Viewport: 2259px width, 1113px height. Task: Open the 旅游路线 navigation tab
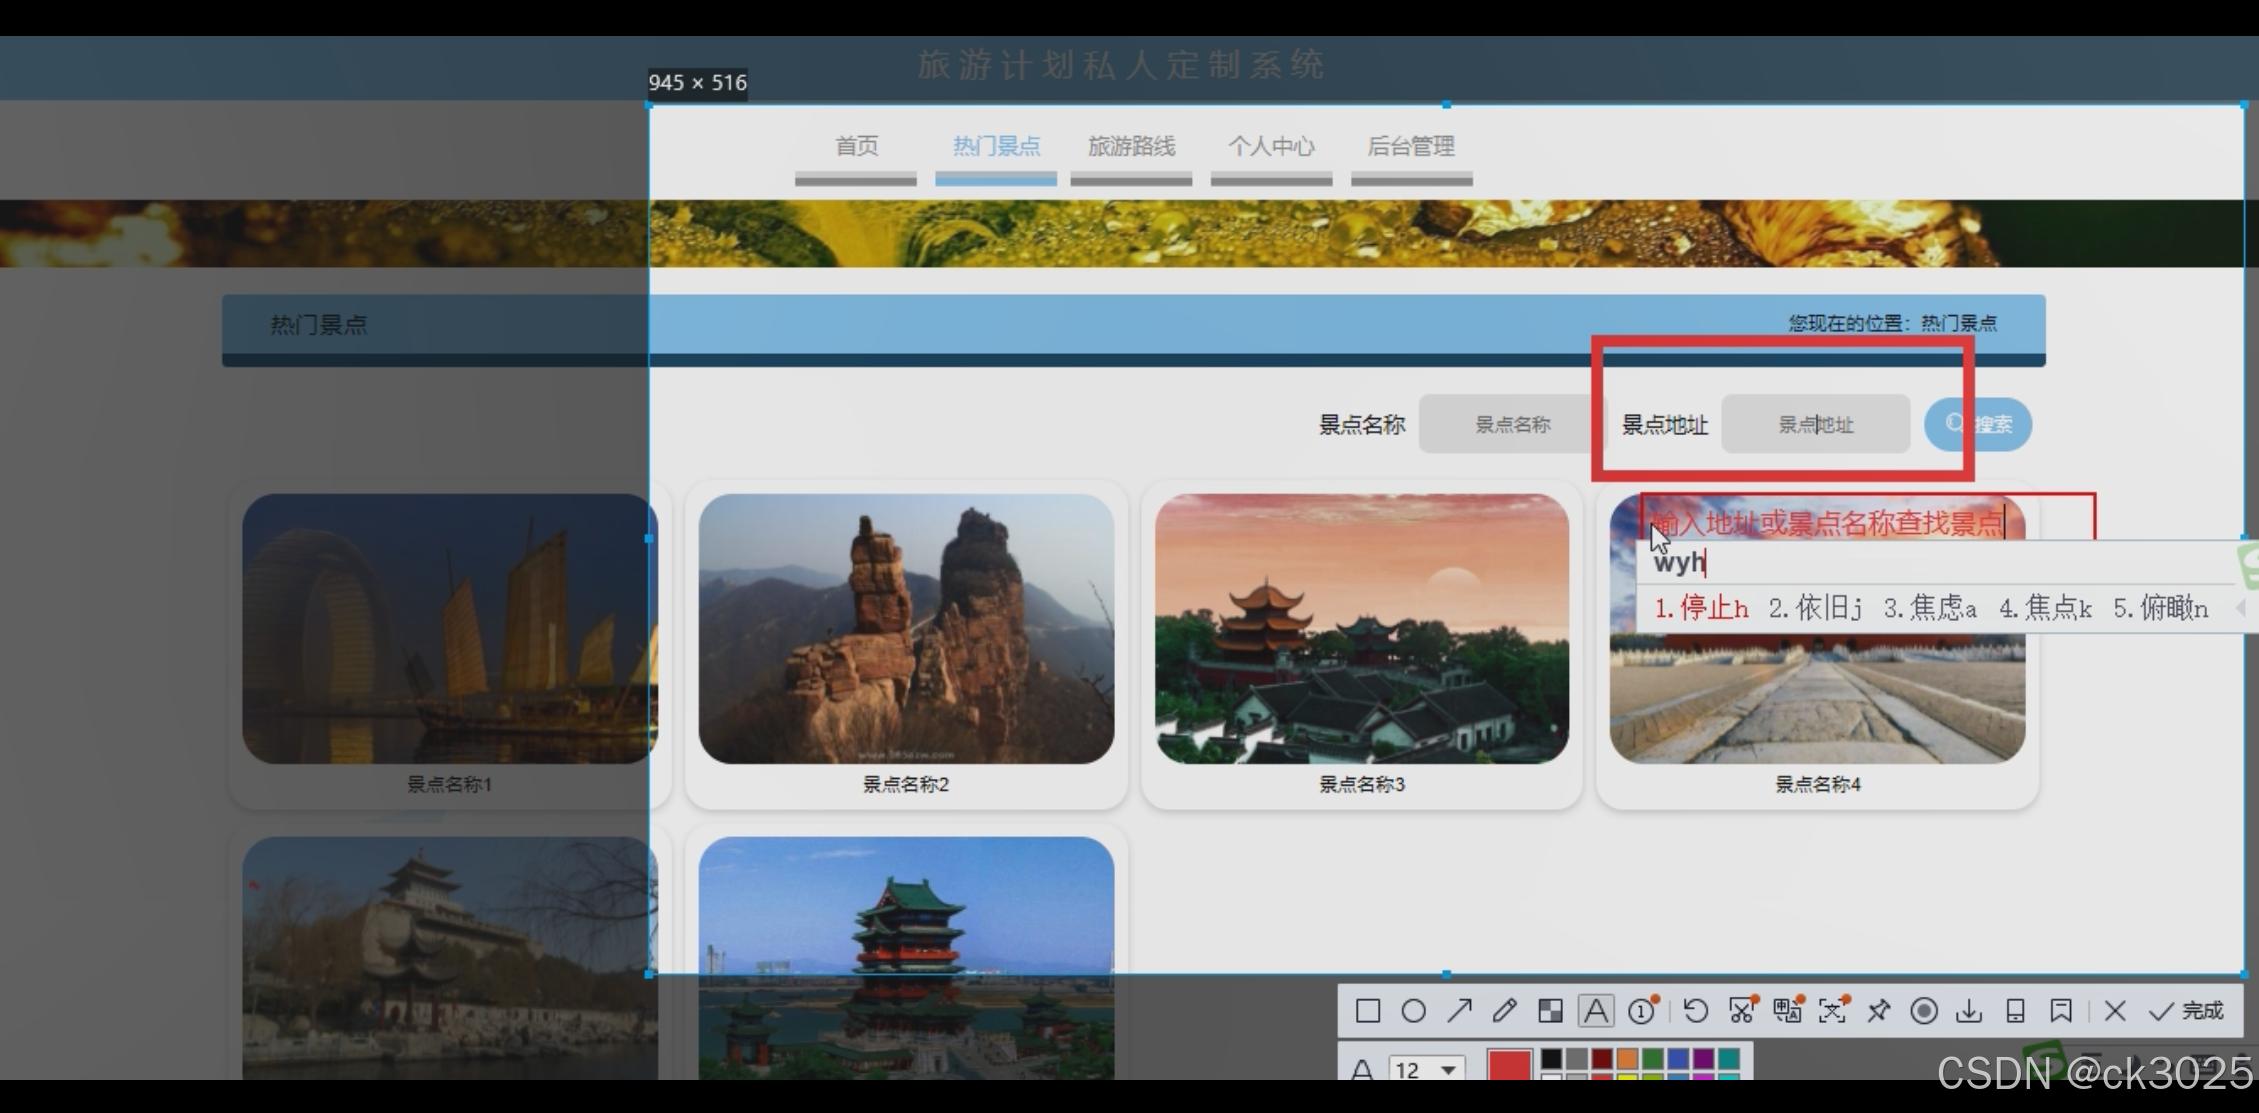[1131, 147]
